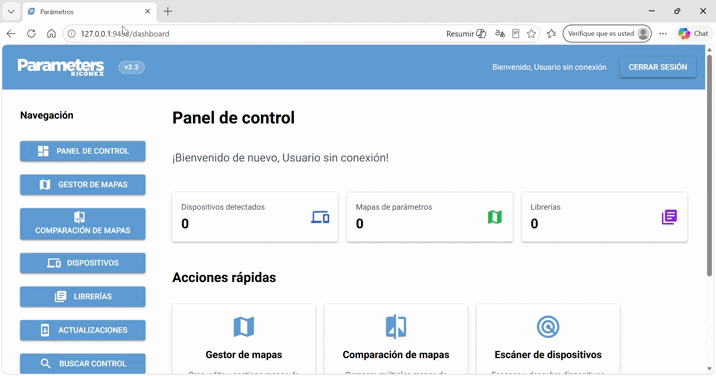716x376 pixels.
Task: Click the compare icon on Comparación de Mapas button
Action: click(x=79, y=217)
